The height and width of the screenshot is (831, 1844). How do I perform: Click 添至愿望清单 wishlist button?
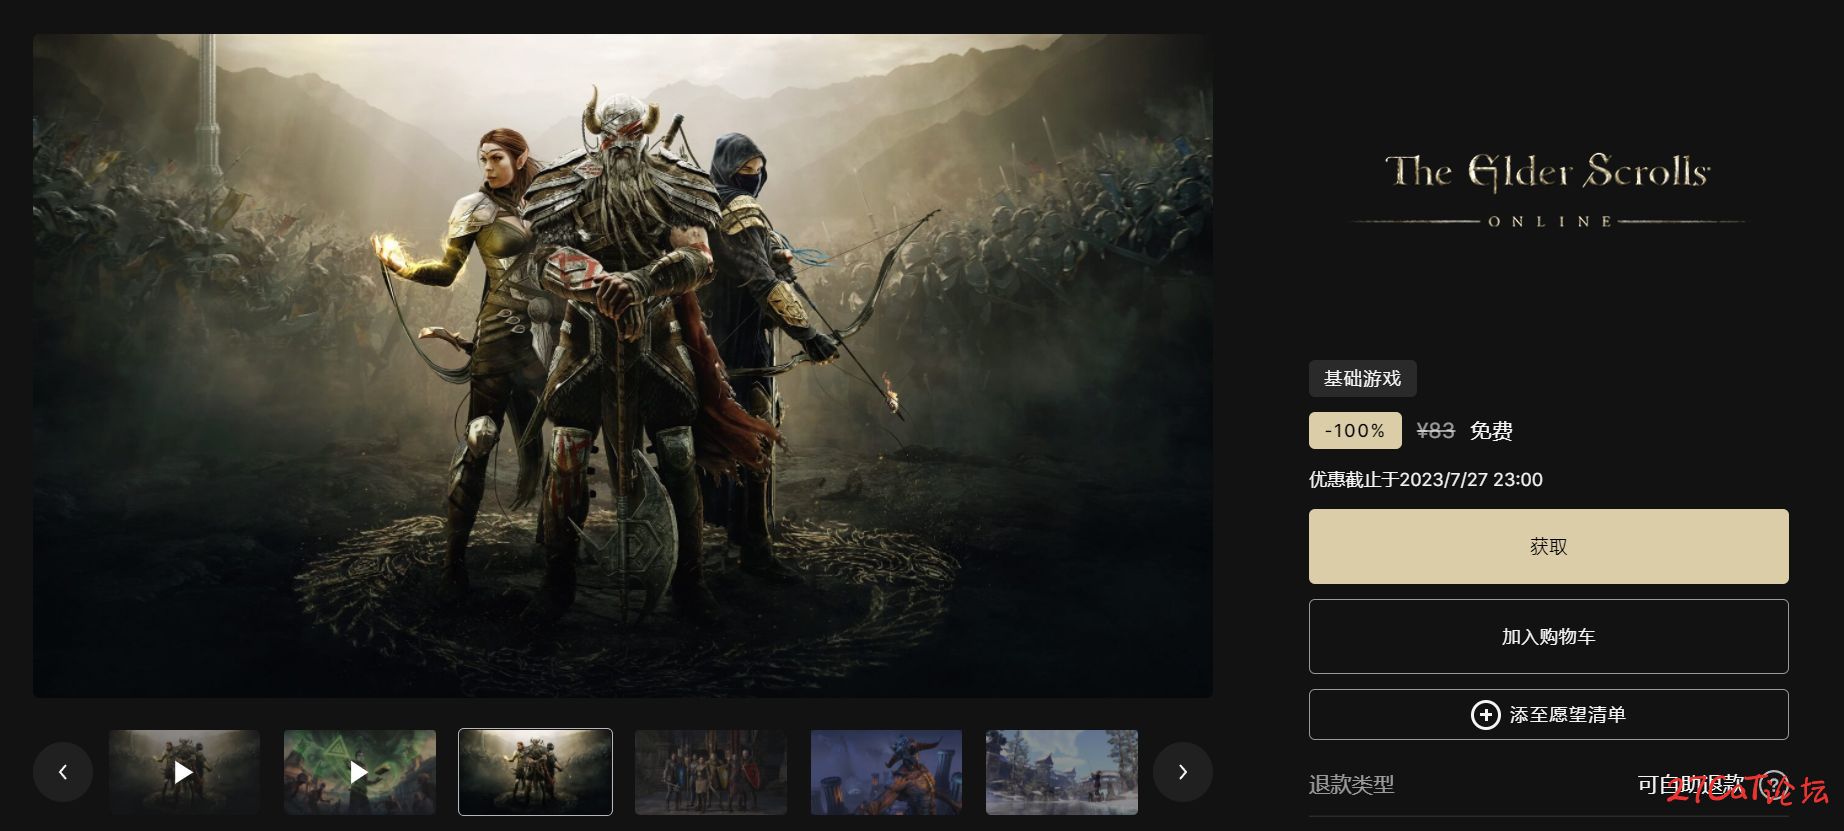(1548, 714)
